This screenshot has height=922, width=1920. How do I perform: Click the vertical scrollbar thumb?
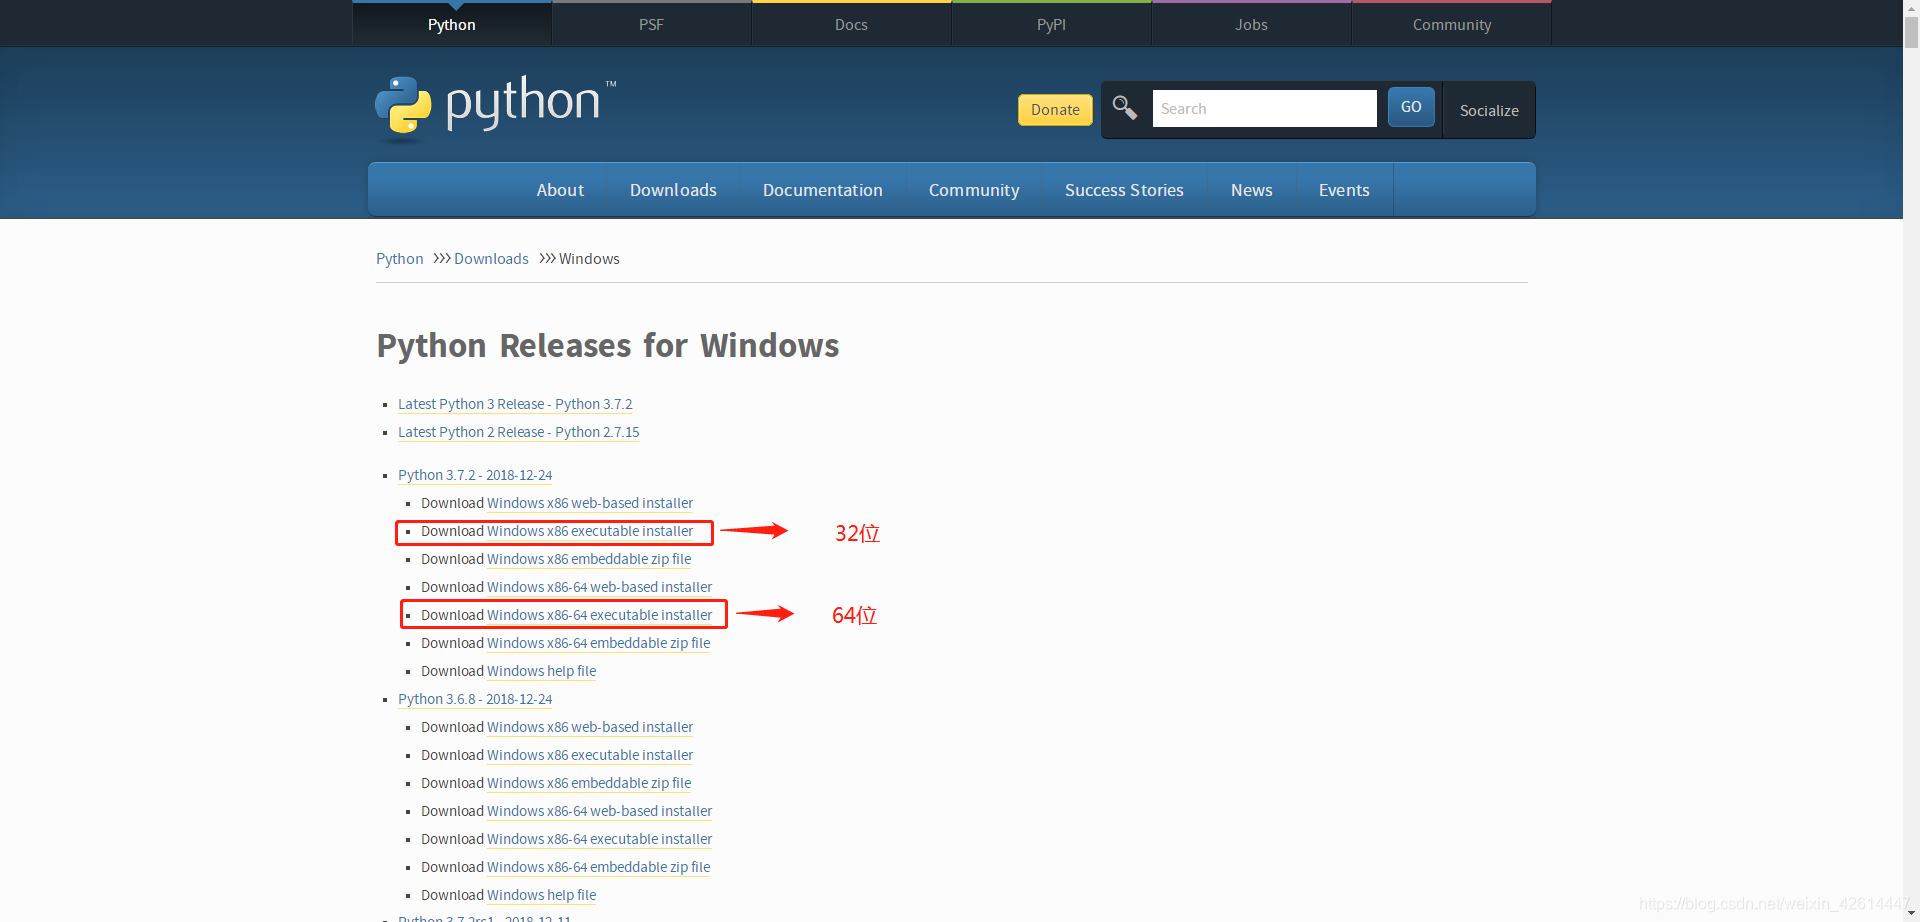(1911, 32)
